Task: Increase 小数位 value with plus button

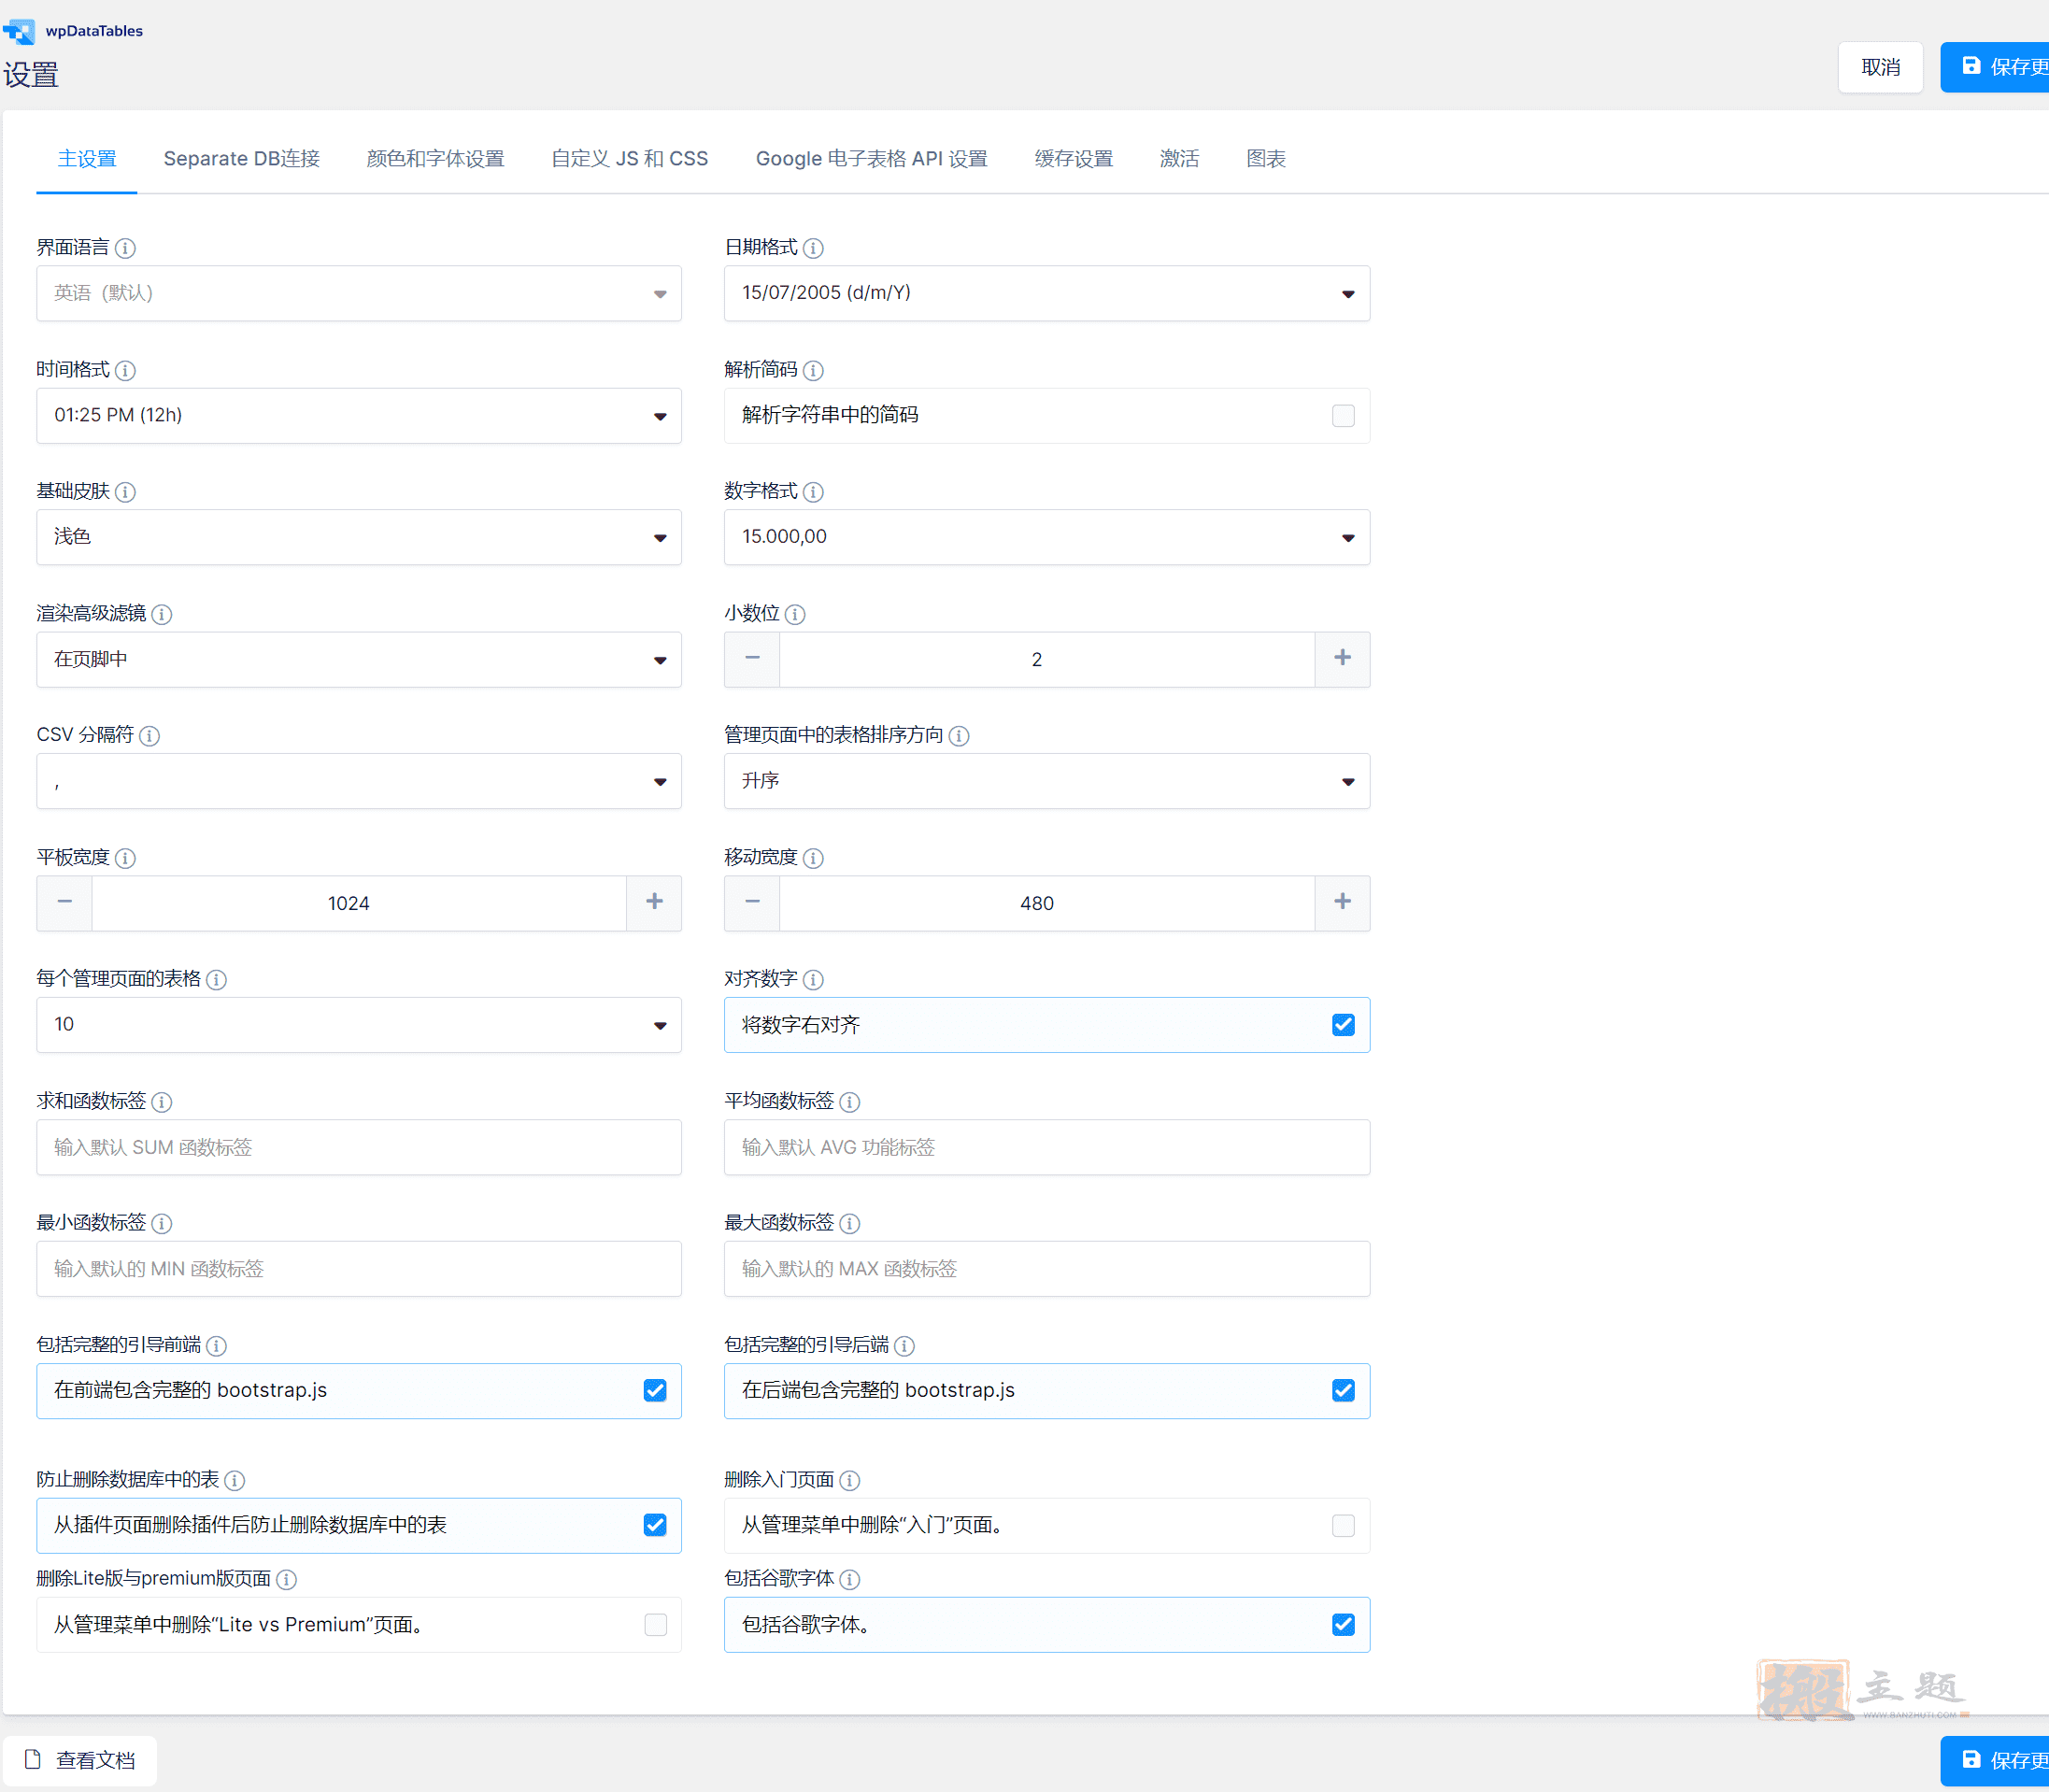Action: (1342, 658)
